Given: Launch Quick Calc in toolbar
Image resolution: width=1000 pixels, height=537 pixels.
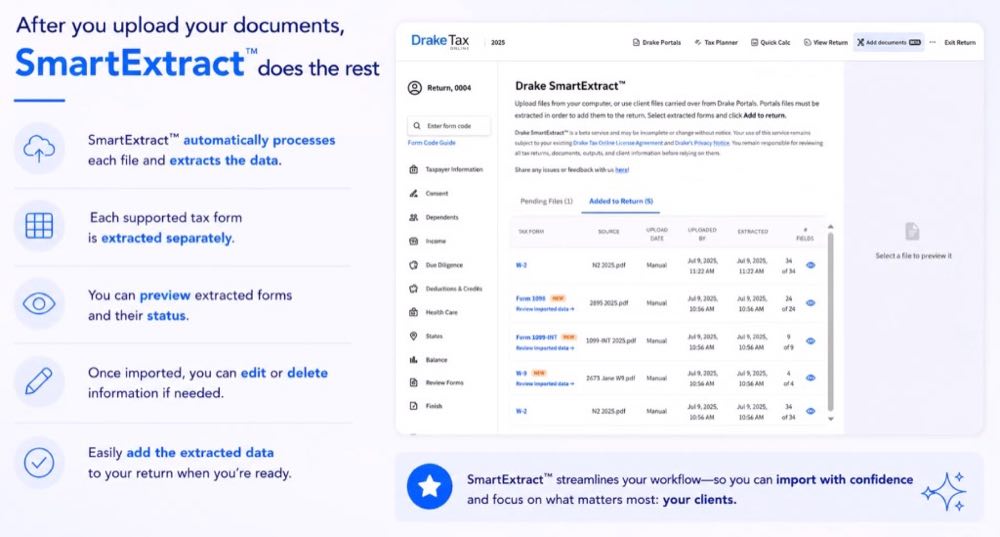Looking at the screenshot, I should pos(770,43).
